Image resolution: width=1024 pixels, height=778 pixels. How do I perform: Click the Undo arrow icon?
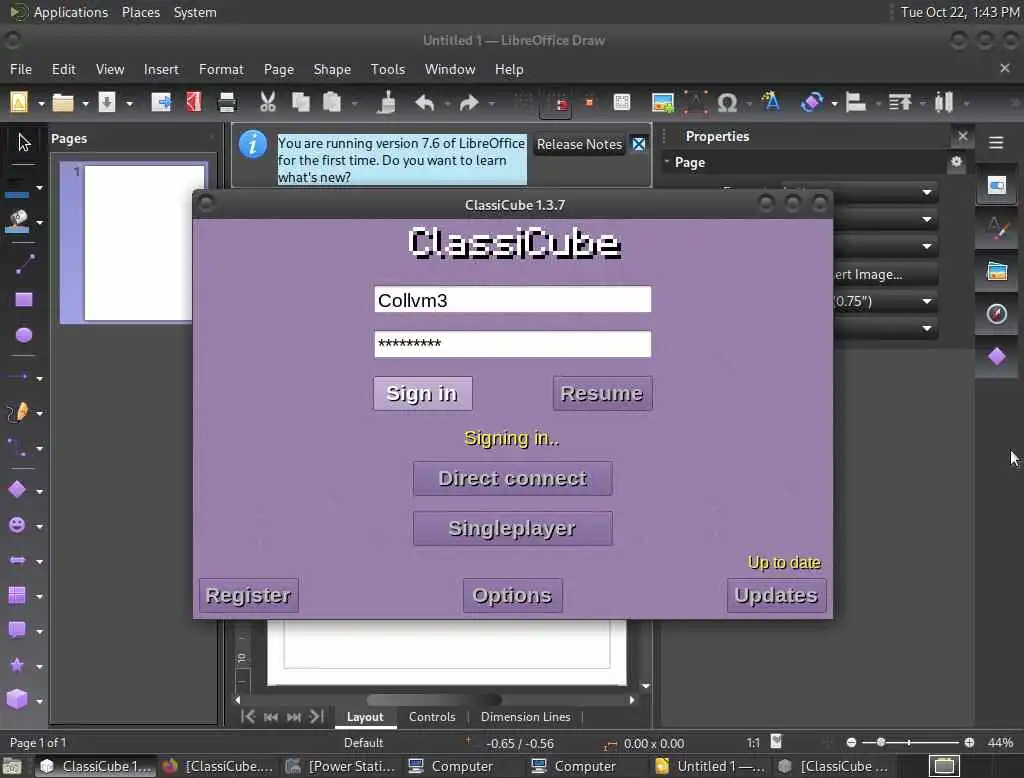(424, 103)
